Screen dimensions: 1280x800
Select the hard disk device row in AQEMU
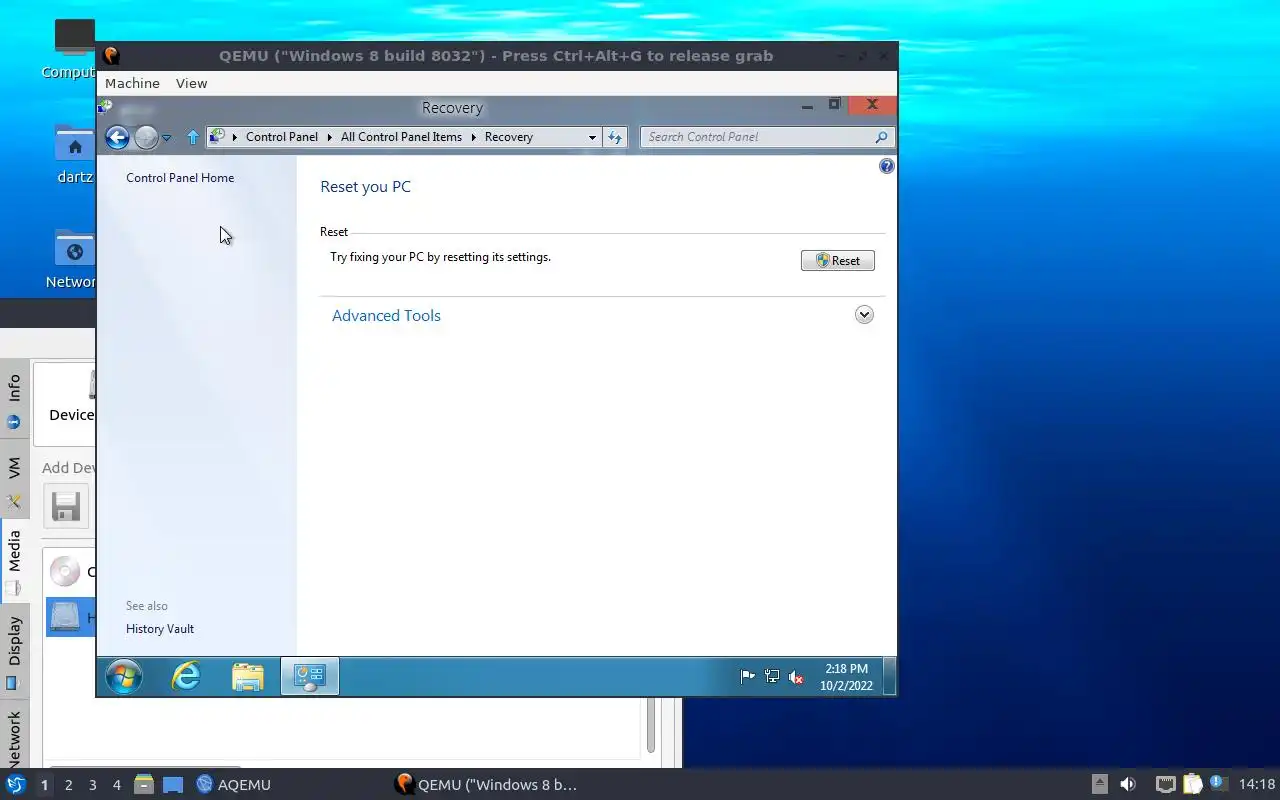pos(70,617)
